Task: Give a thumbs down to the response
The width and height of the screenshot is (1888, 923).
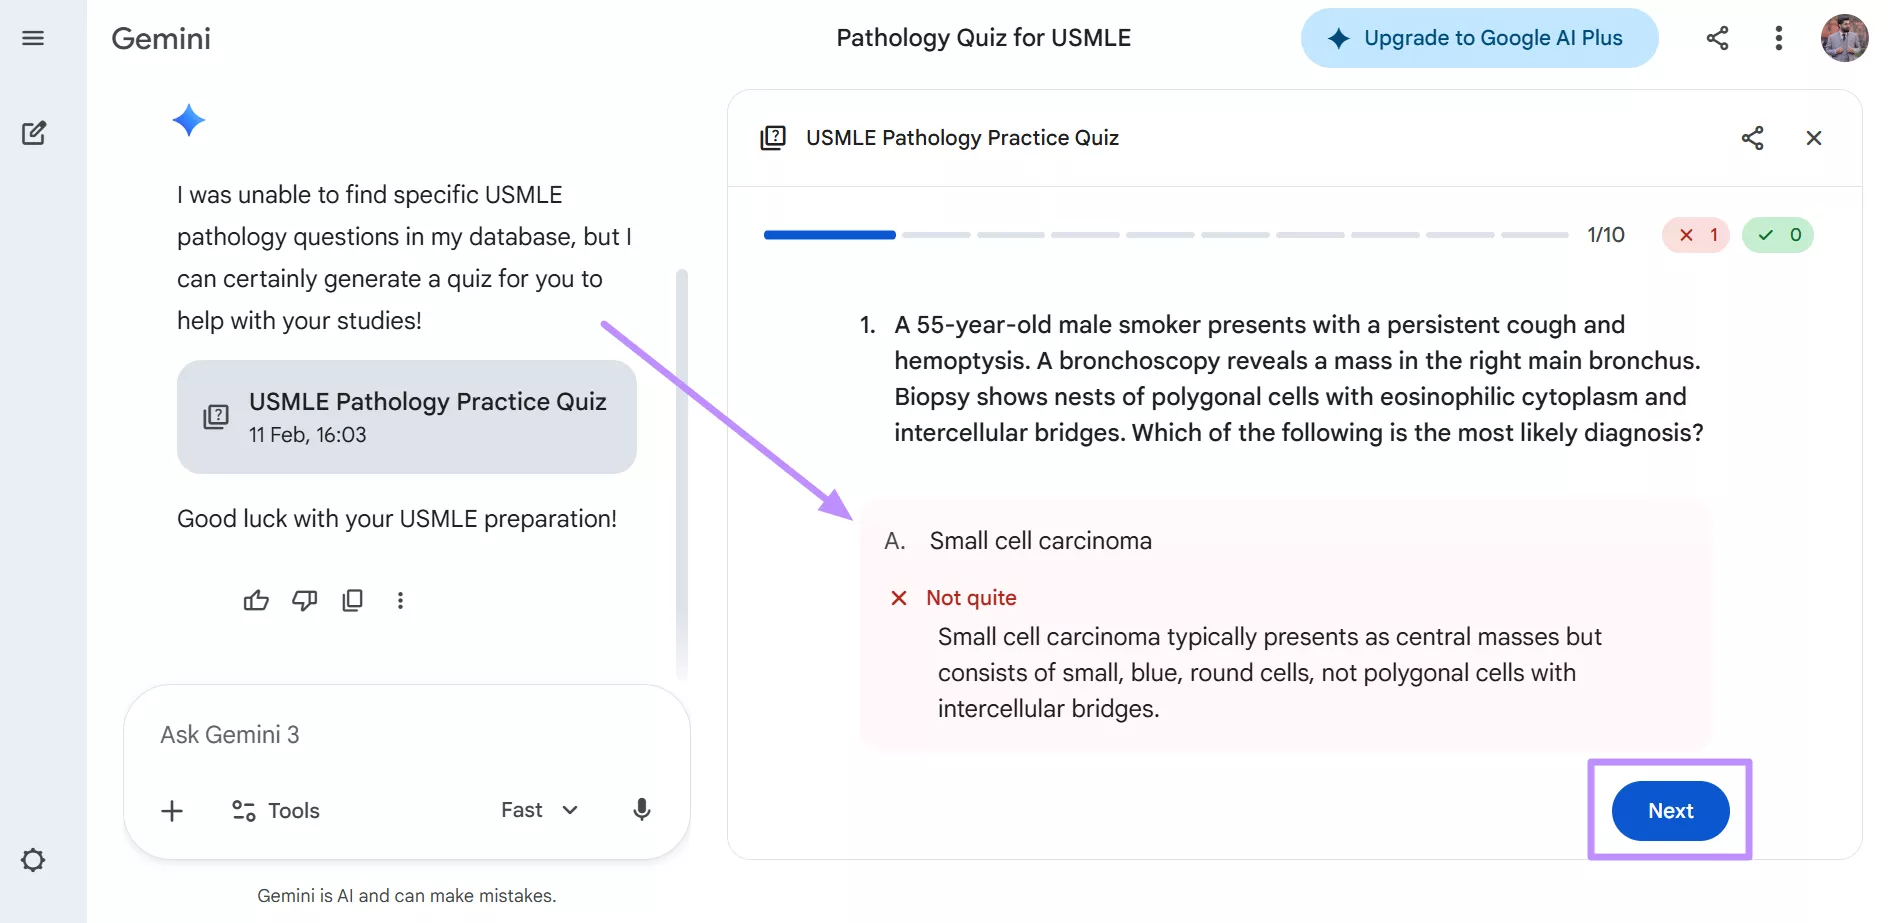Action: click(x=304, y=600)
